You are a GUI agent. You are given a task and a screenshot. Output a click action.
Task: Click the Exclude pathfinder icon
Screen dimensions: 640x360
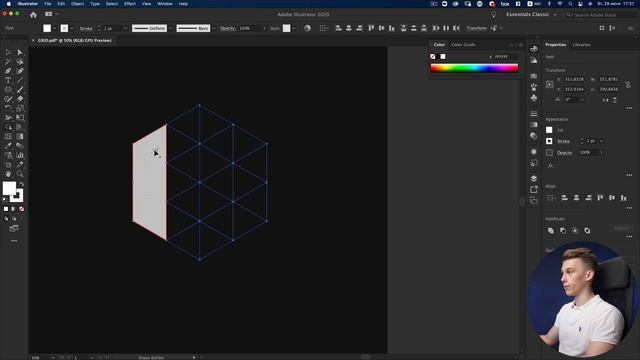587,231
